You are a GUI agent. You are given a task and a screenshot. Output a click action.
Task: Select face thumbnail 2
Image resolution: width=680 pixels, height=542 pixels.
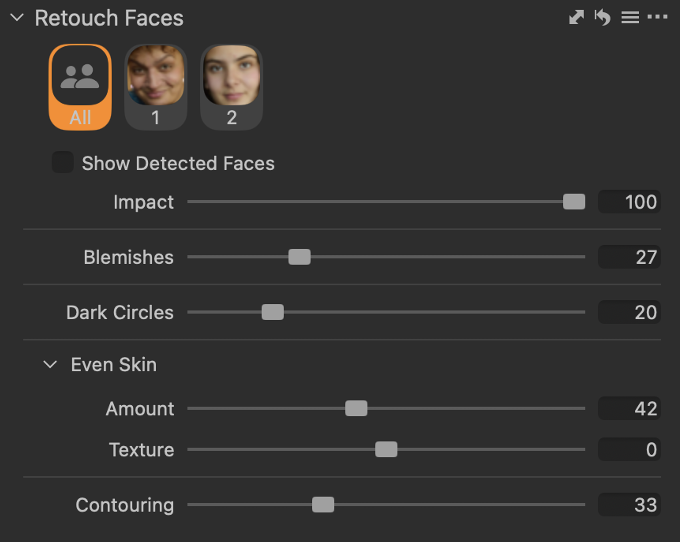pyautogui.click(x=232, y=87)
